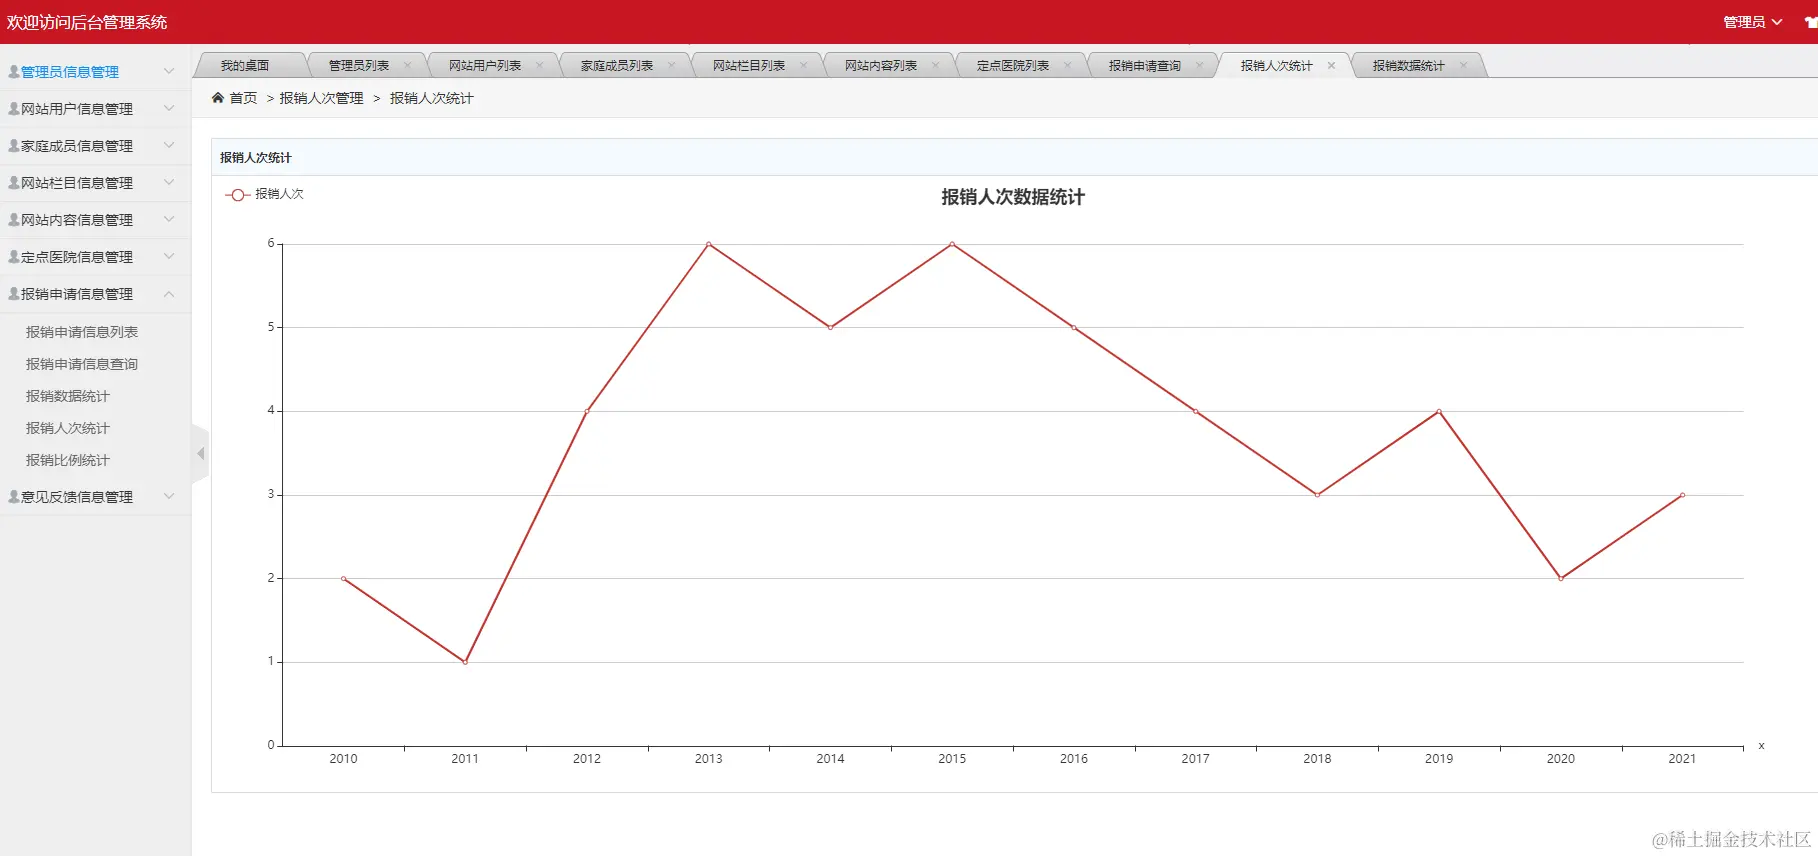Open 报销数据统计 in sidebar
This screenshot has height=856, width=1818.
68,396
